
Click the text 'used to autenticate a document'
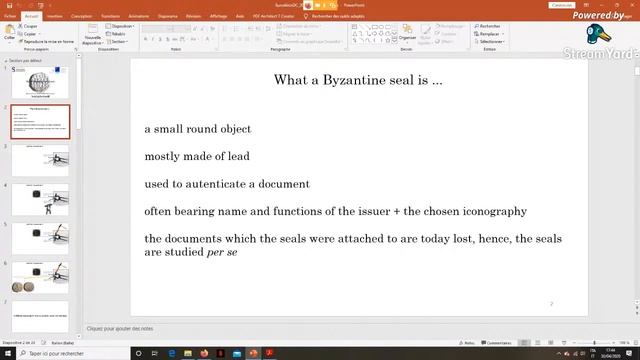tap(227, 184)
